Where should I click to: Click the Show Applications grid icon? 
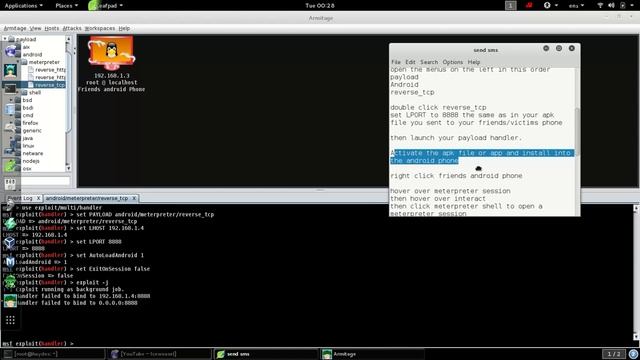tap(10, 320)
